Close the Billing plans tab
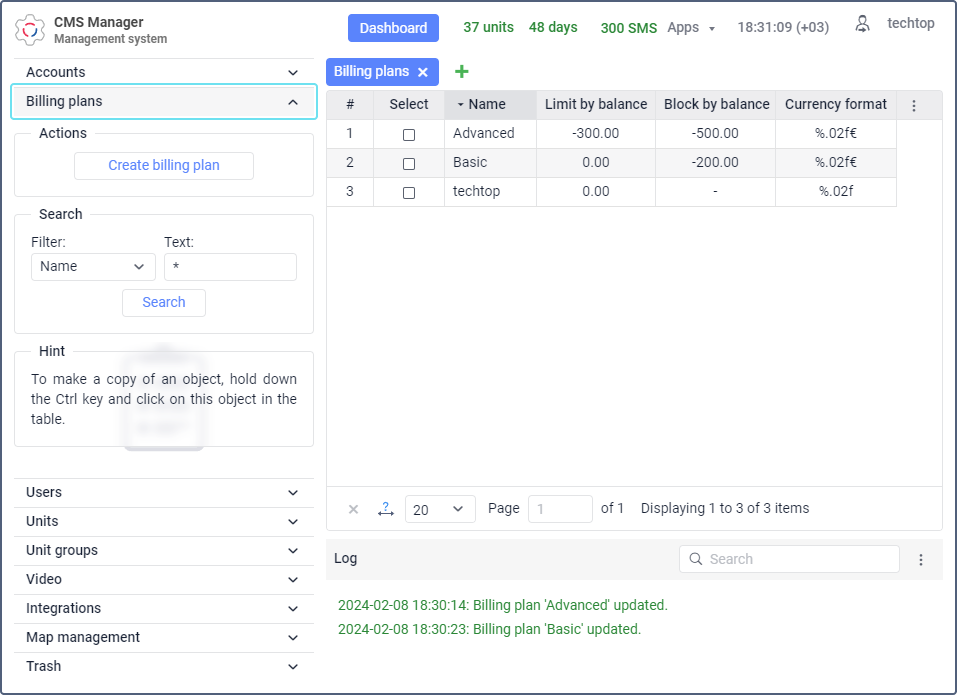Screen dimensions: 957x695 point(423,72)
